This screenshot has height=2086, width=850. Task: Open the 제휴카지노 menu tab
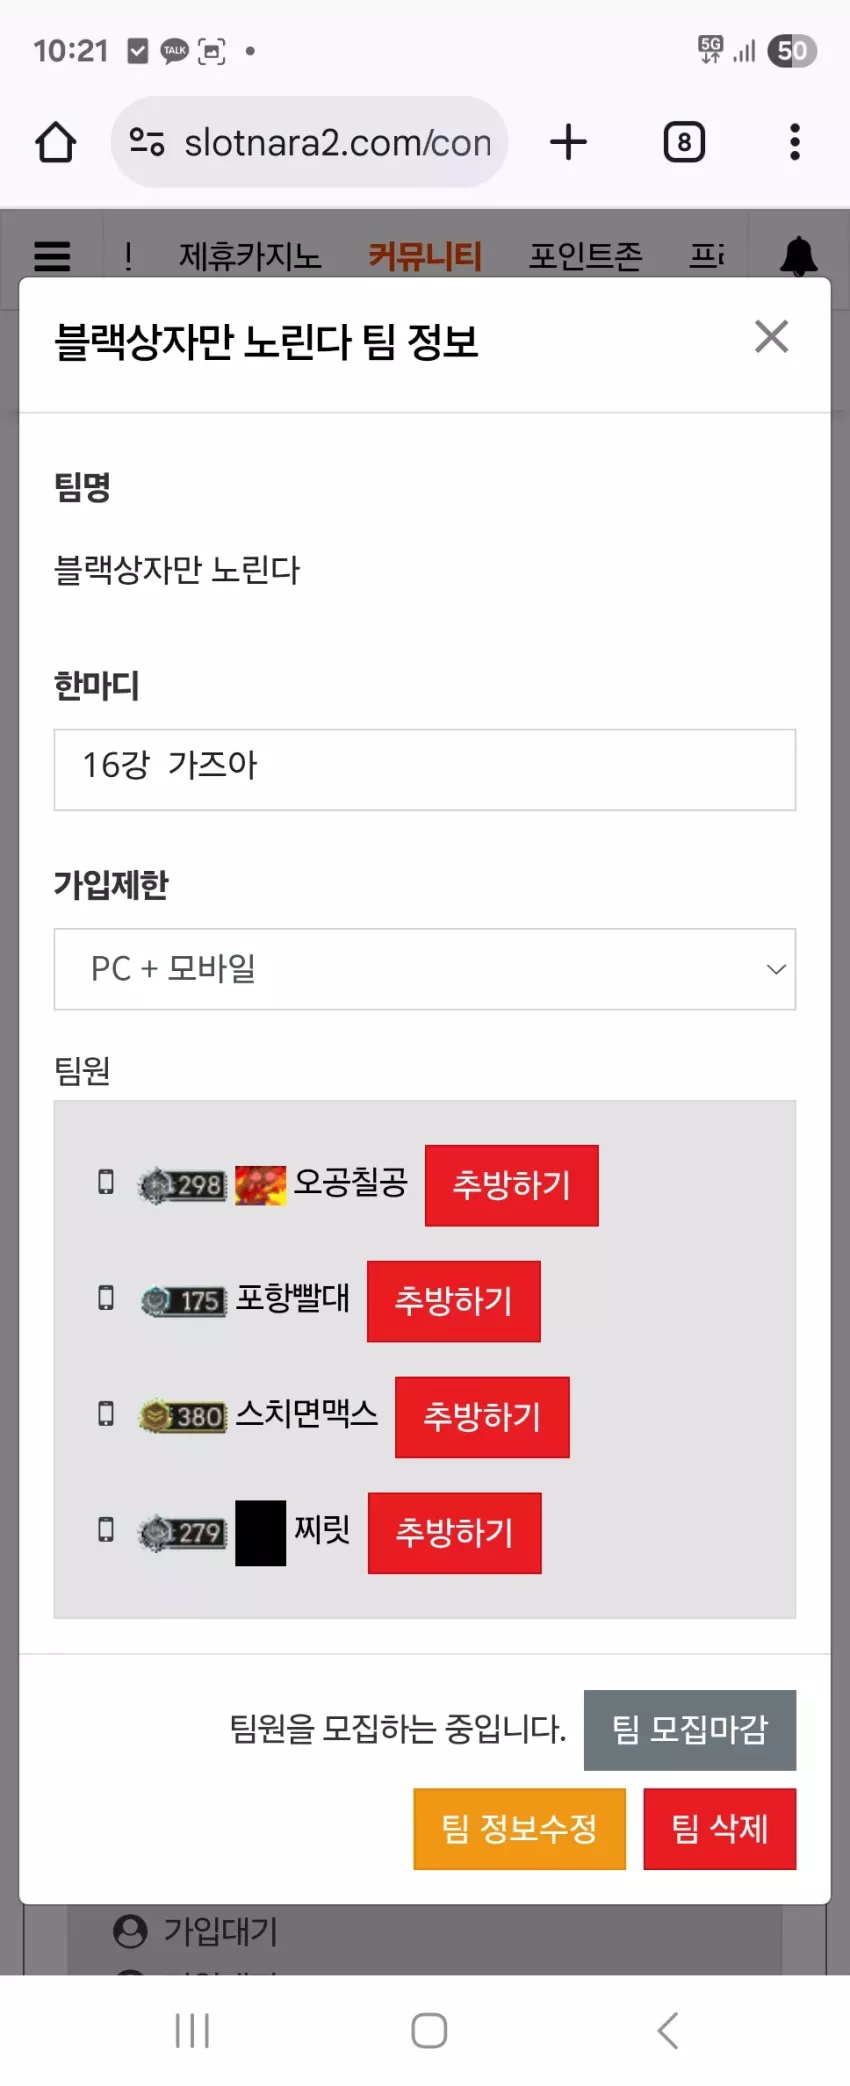[x=250, y=257]
